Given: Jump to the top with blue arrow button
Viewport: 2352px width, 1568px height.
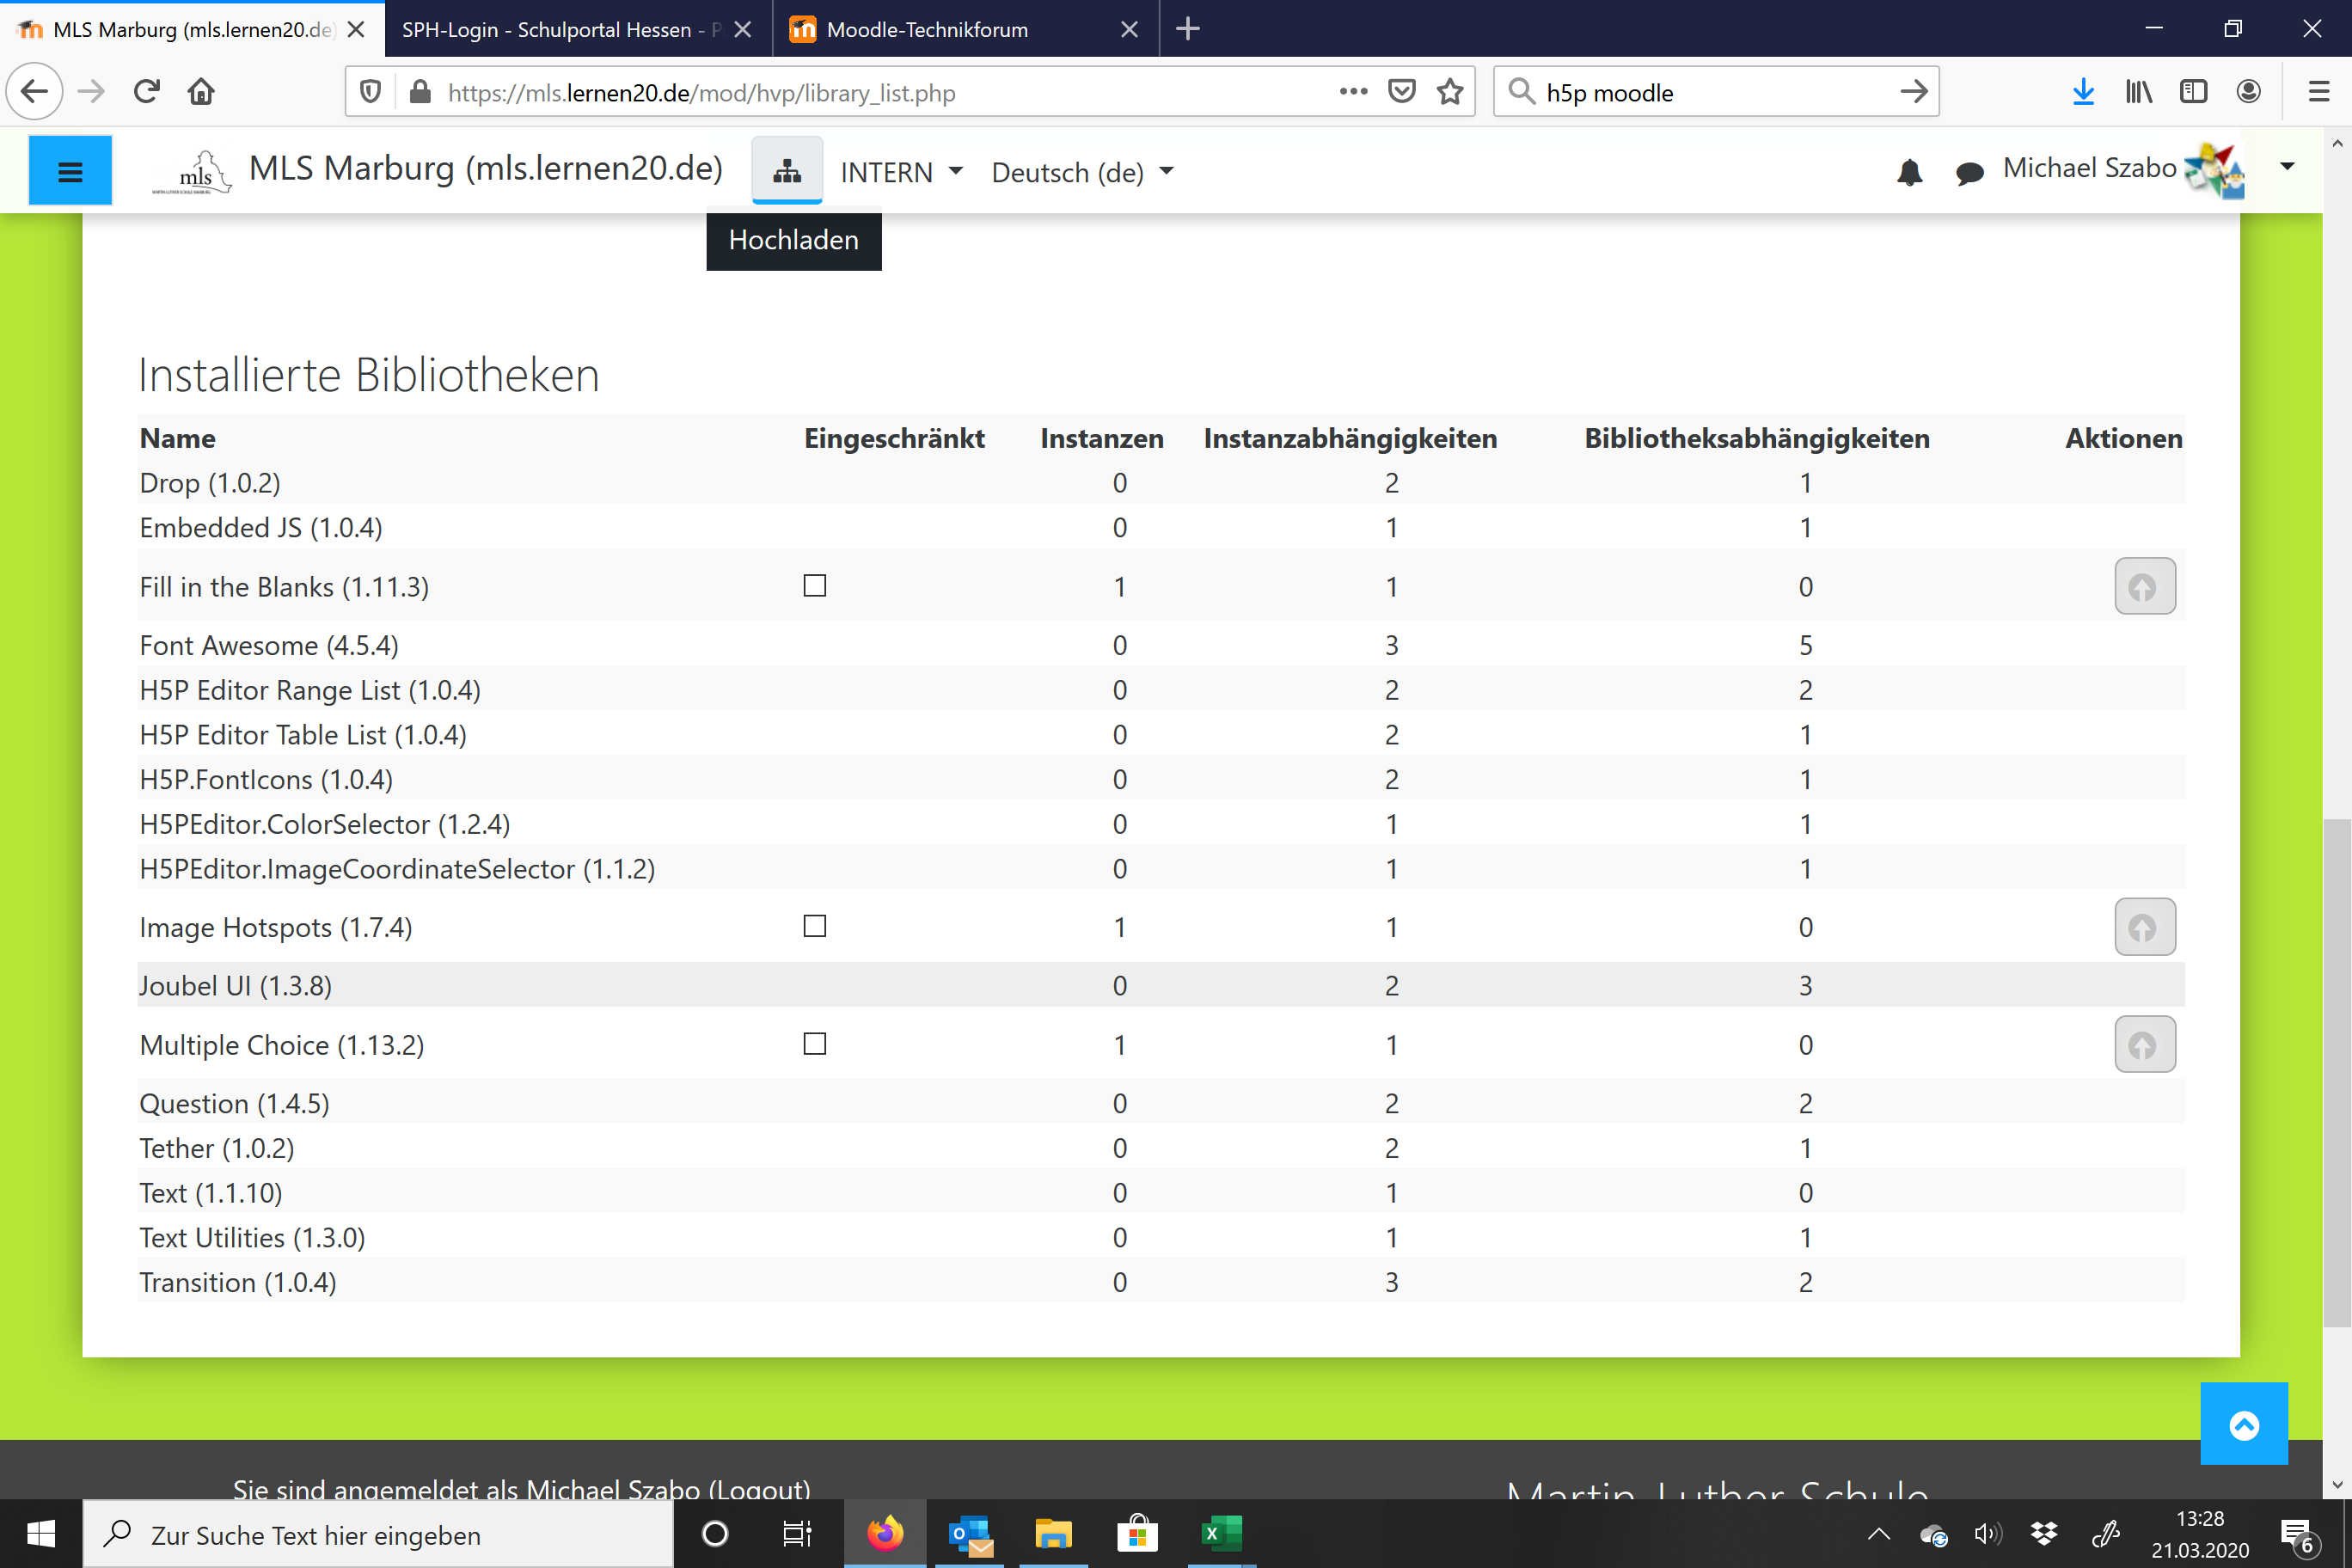Looking at the screenshot, I should click(2243, 1424).
